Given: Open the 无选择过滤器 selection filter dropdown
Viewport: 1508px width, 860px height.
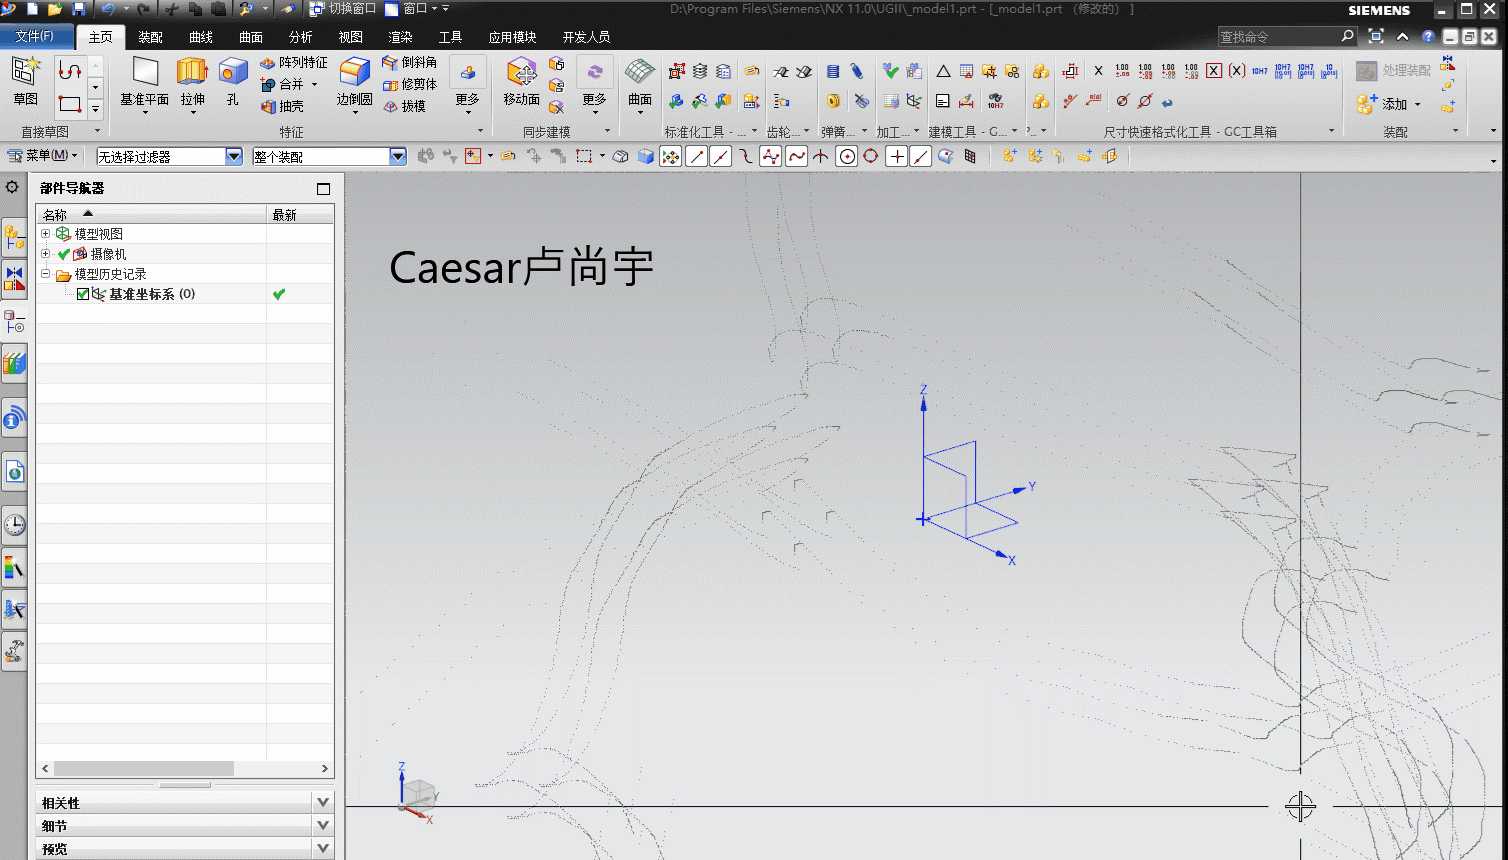Looking at the screenshot, I should (234, 156).
